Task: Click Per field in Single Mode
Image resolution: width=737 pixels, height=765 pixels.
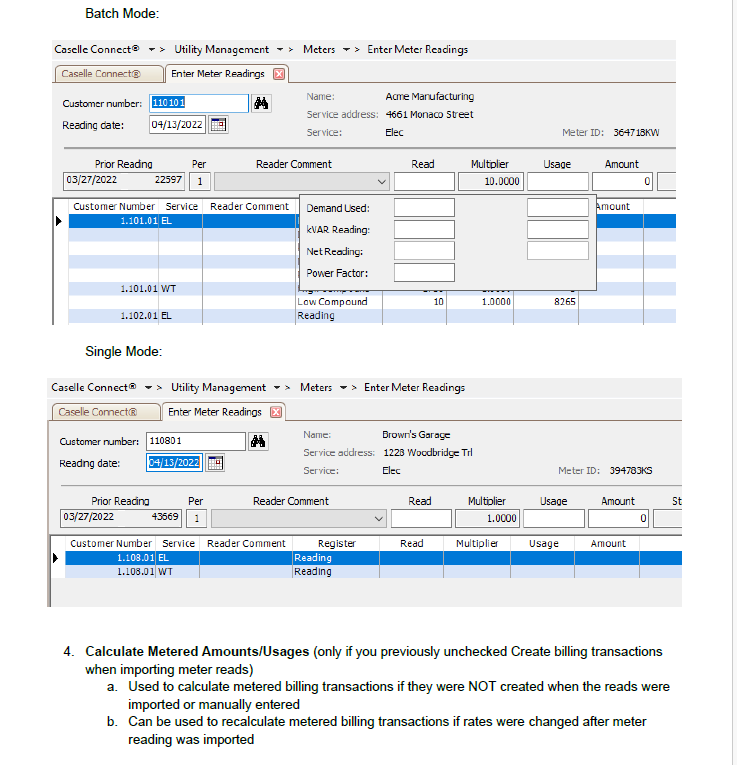Action: 197,519
